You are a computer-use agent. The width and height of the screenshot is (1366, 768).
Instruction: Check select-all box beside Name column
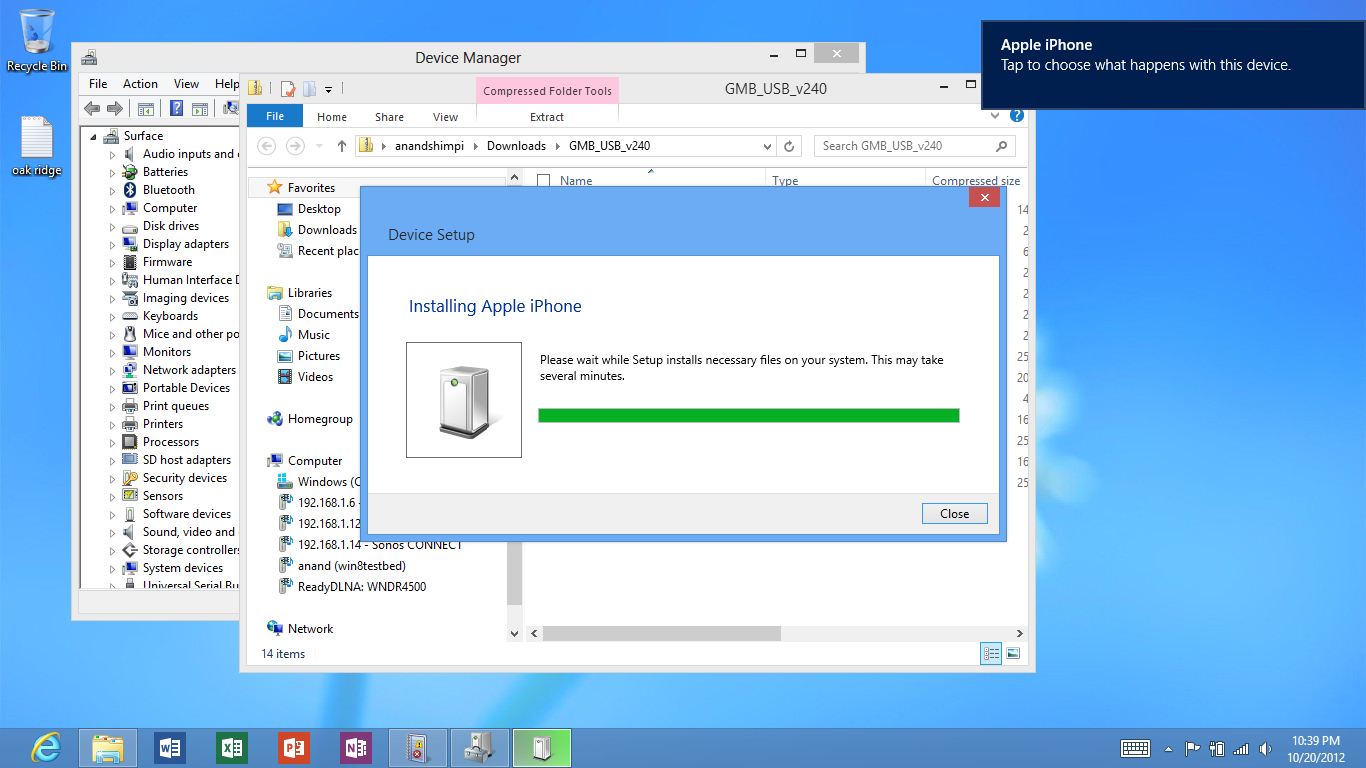tap(544, 181)
